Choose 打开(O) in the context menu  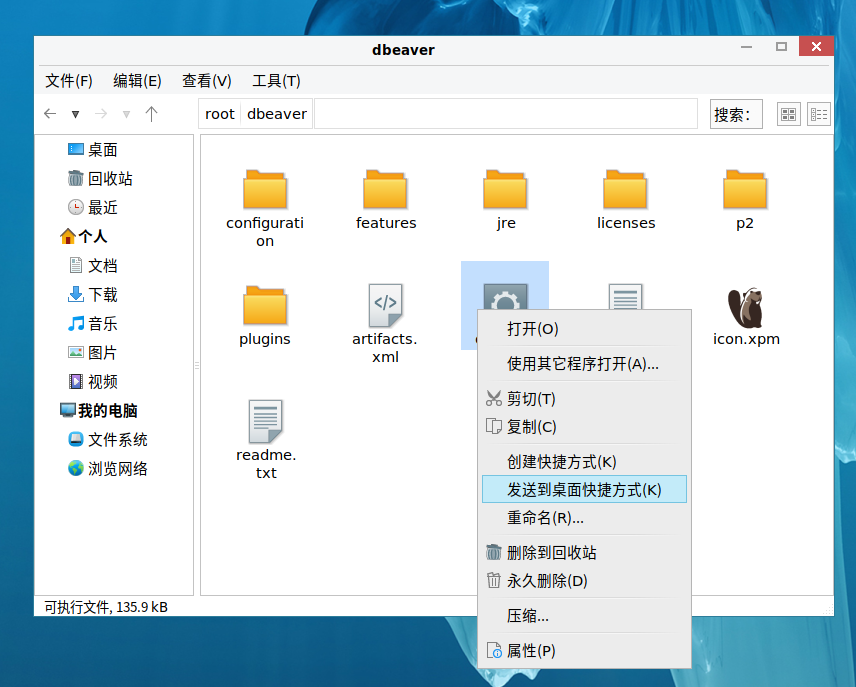tap(584, 329)
